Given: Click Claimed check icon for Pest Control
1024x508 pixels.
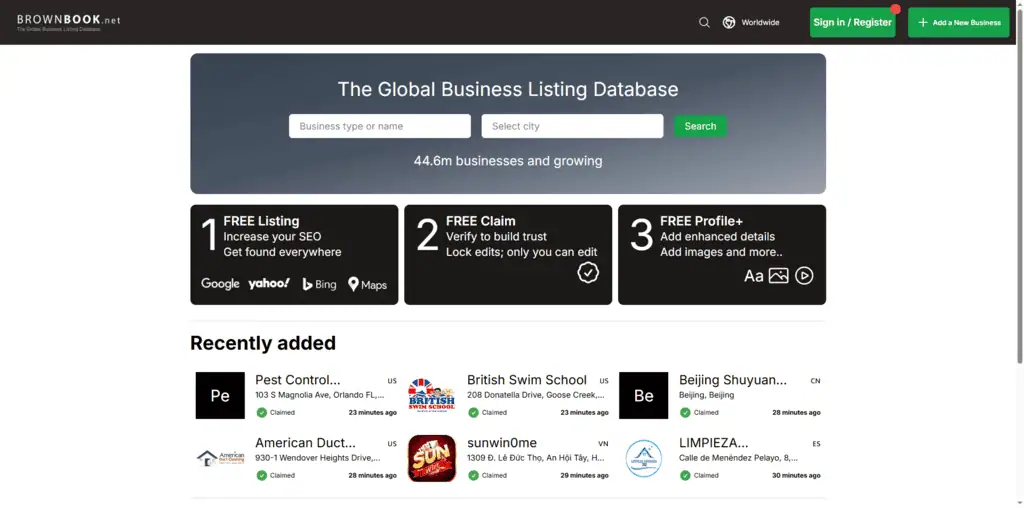Looking at the screenshot, I should point(262,413).
